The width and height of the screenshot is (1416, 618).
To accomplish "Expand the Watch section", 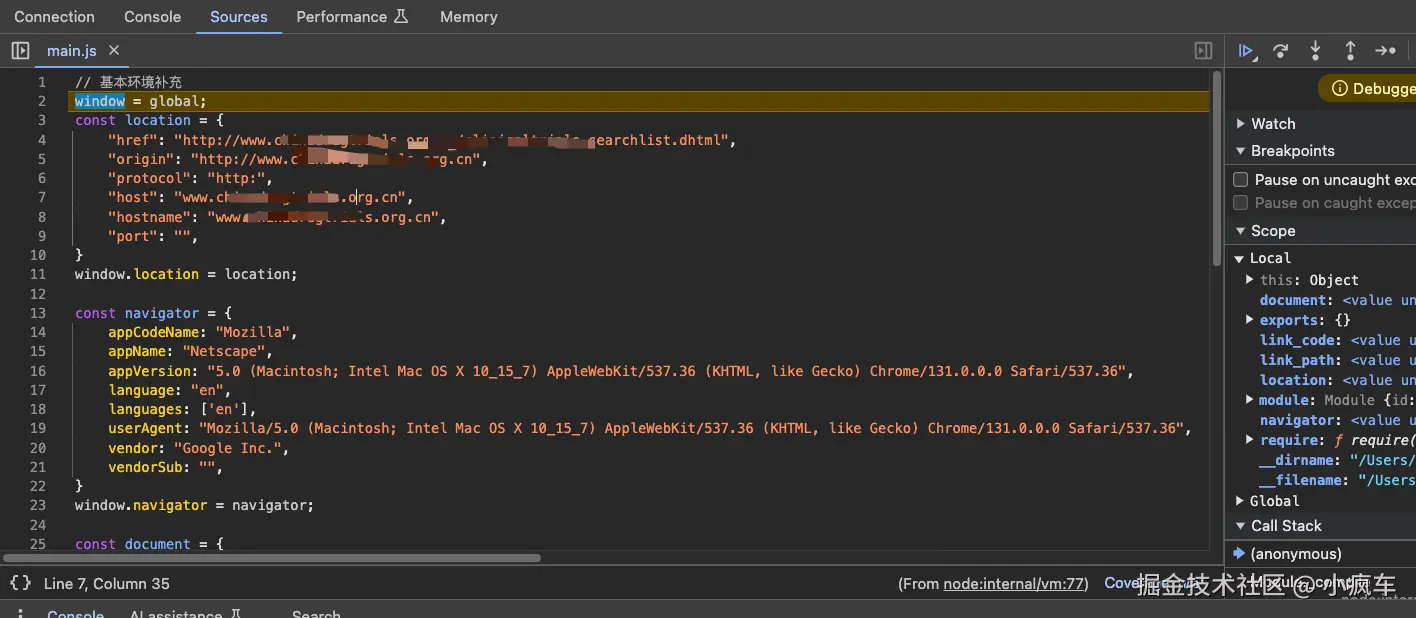I will pyautogui.click(x=1241, y=124).
